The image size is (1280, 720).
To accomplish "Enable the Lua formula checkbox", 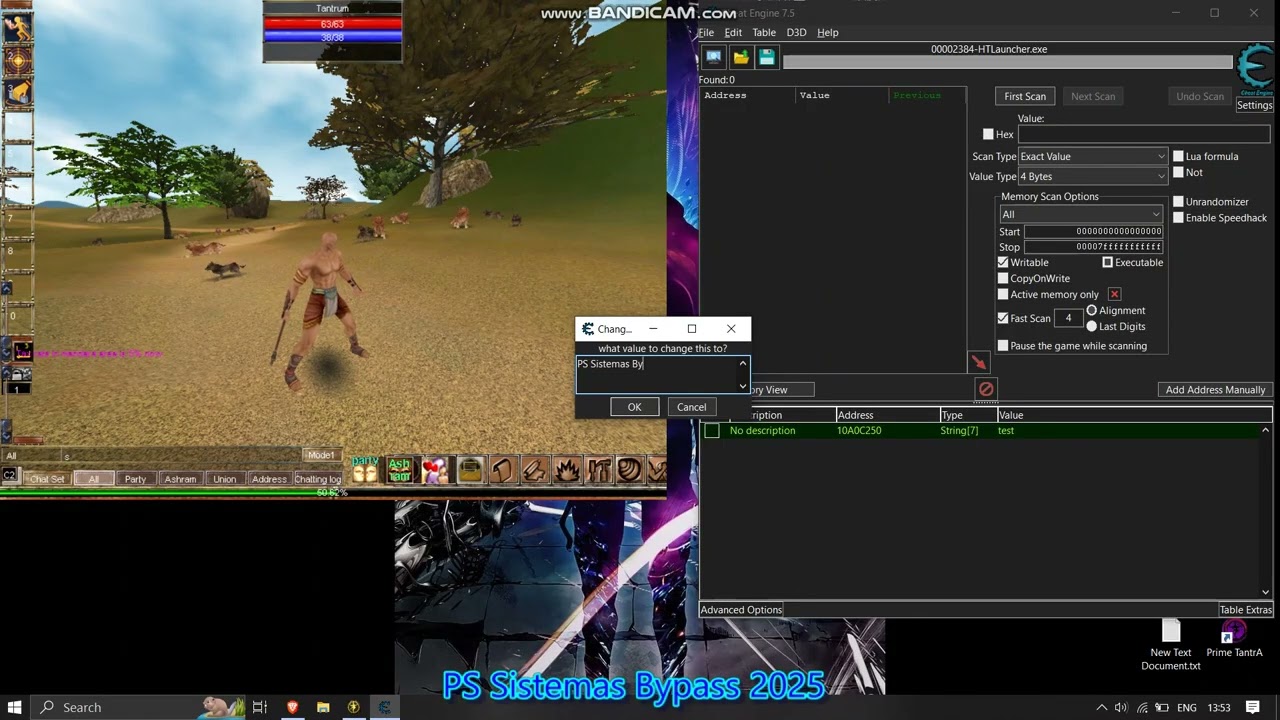I will (x=1178, y=156).
